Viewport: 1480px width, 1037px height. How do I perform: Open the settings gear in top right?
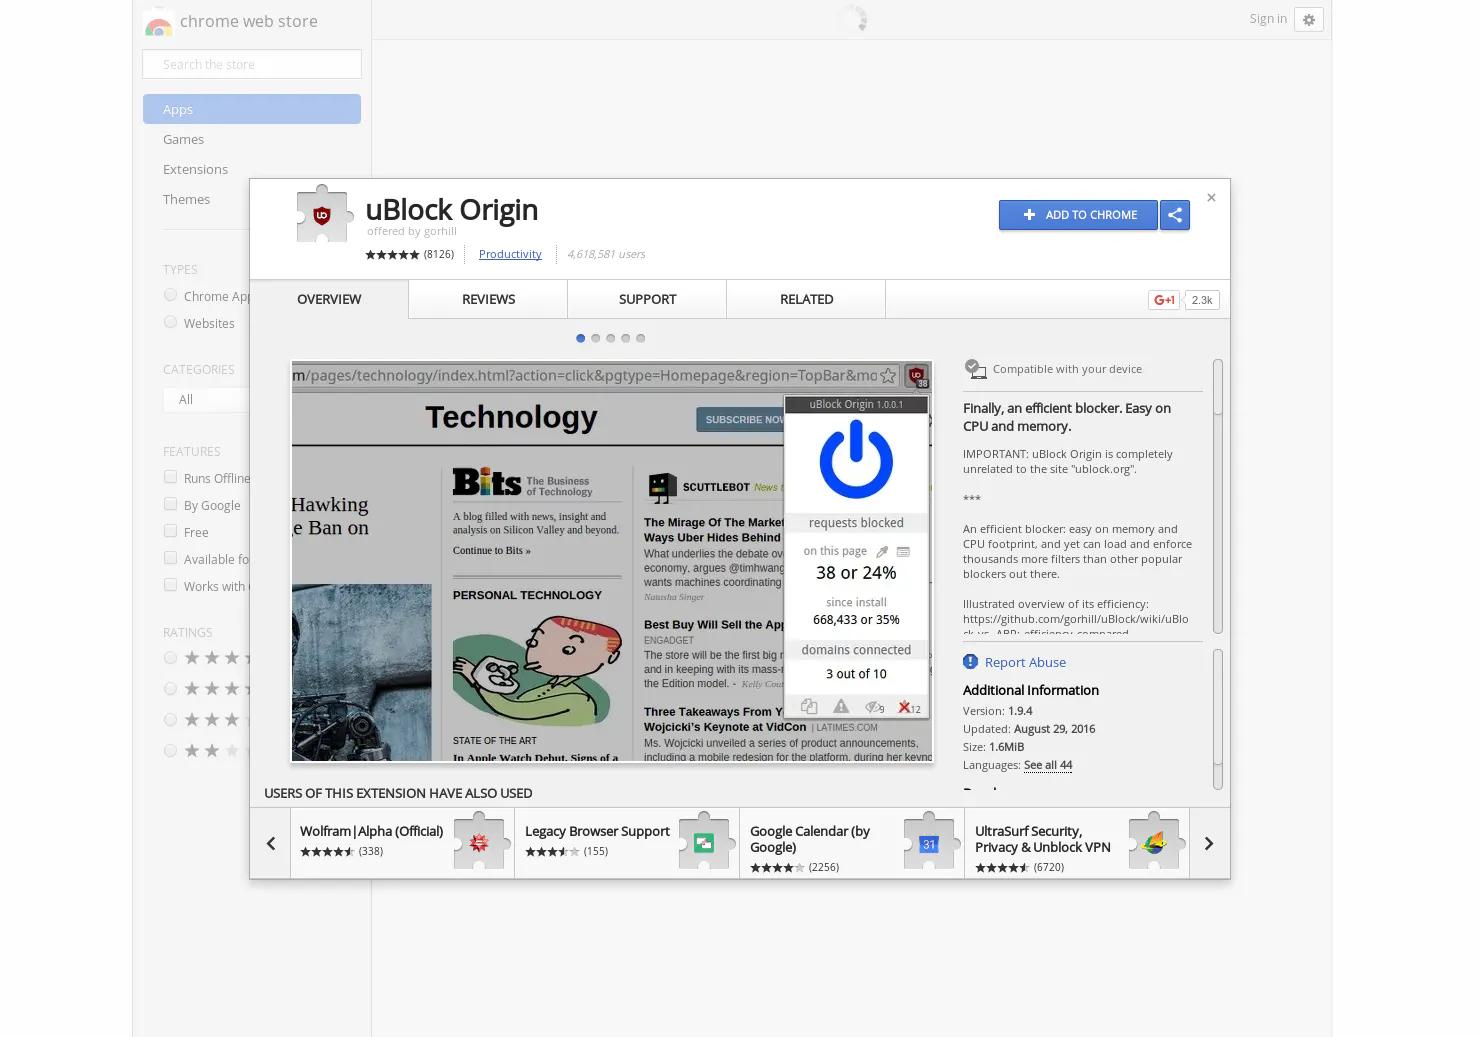point(1309,20)
